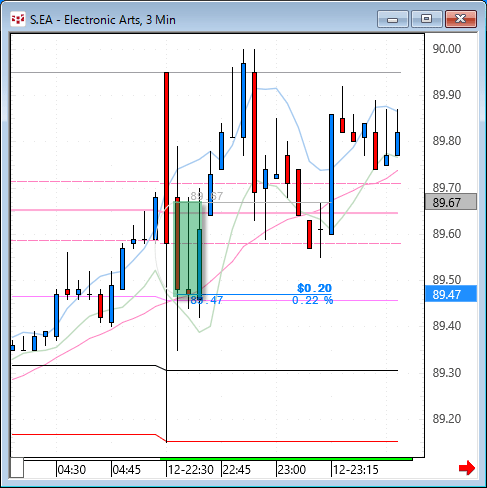Click the 89.20 price axis label

click(x=447, y=418)
